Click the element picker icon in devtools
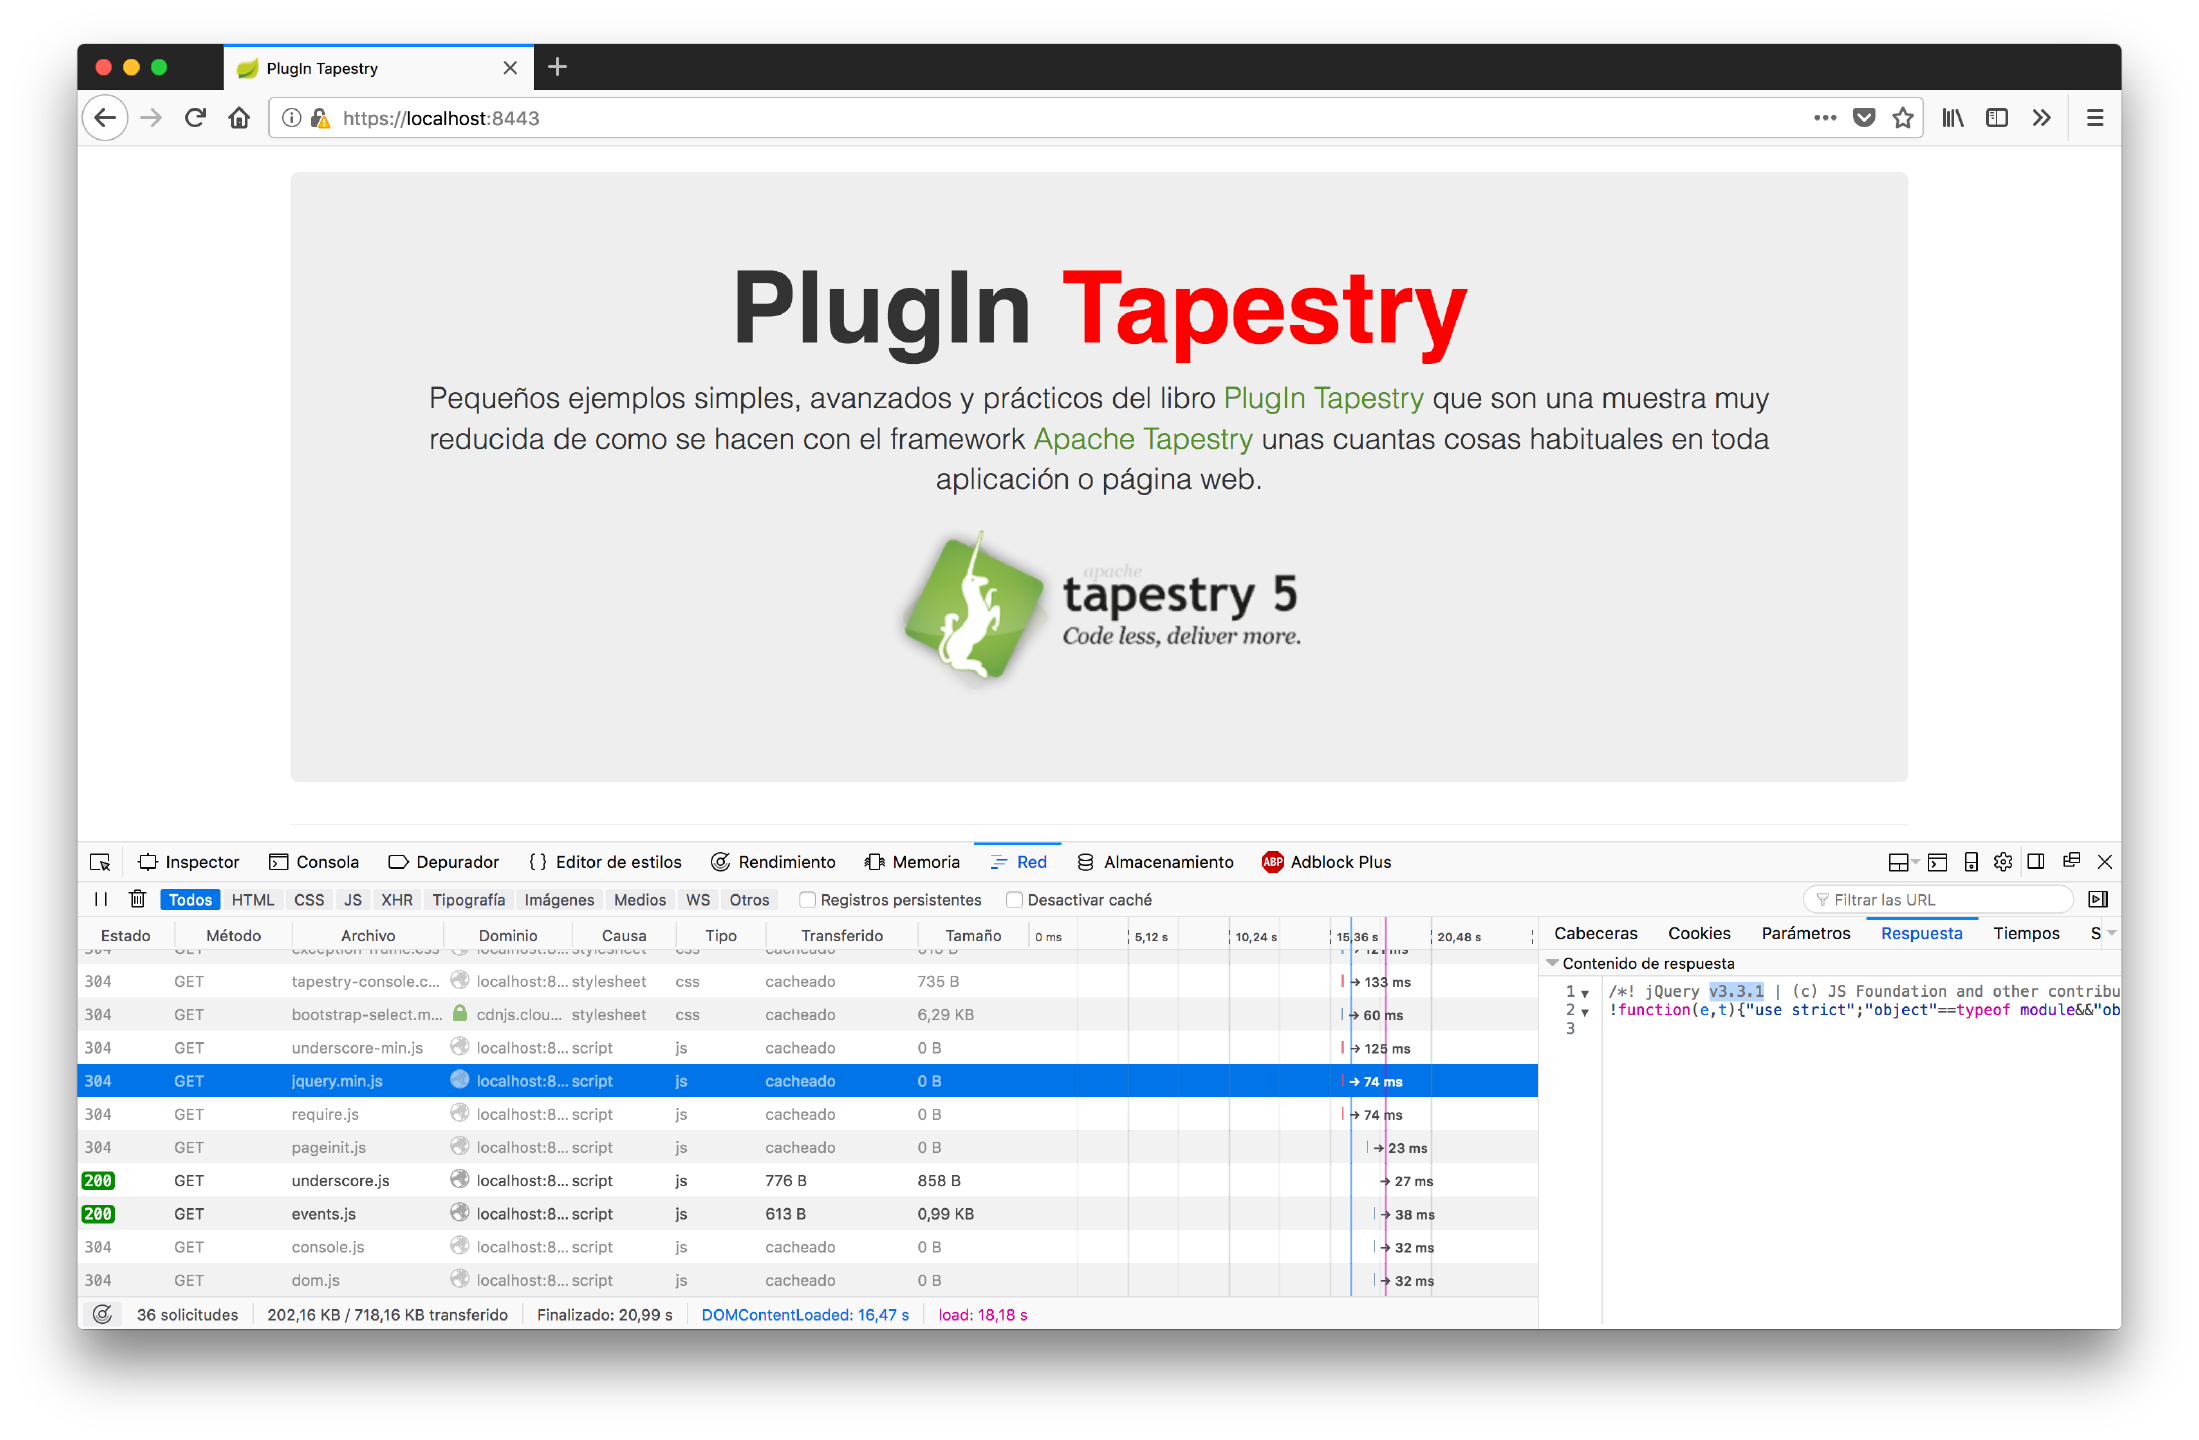 [x=100, y=862]
